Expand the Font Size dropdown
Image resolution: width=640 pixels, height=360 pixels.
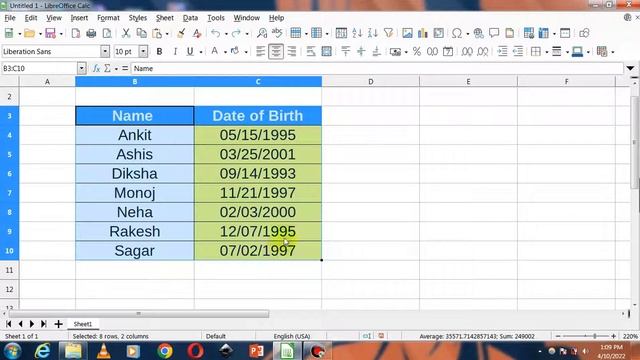(143, 51)
